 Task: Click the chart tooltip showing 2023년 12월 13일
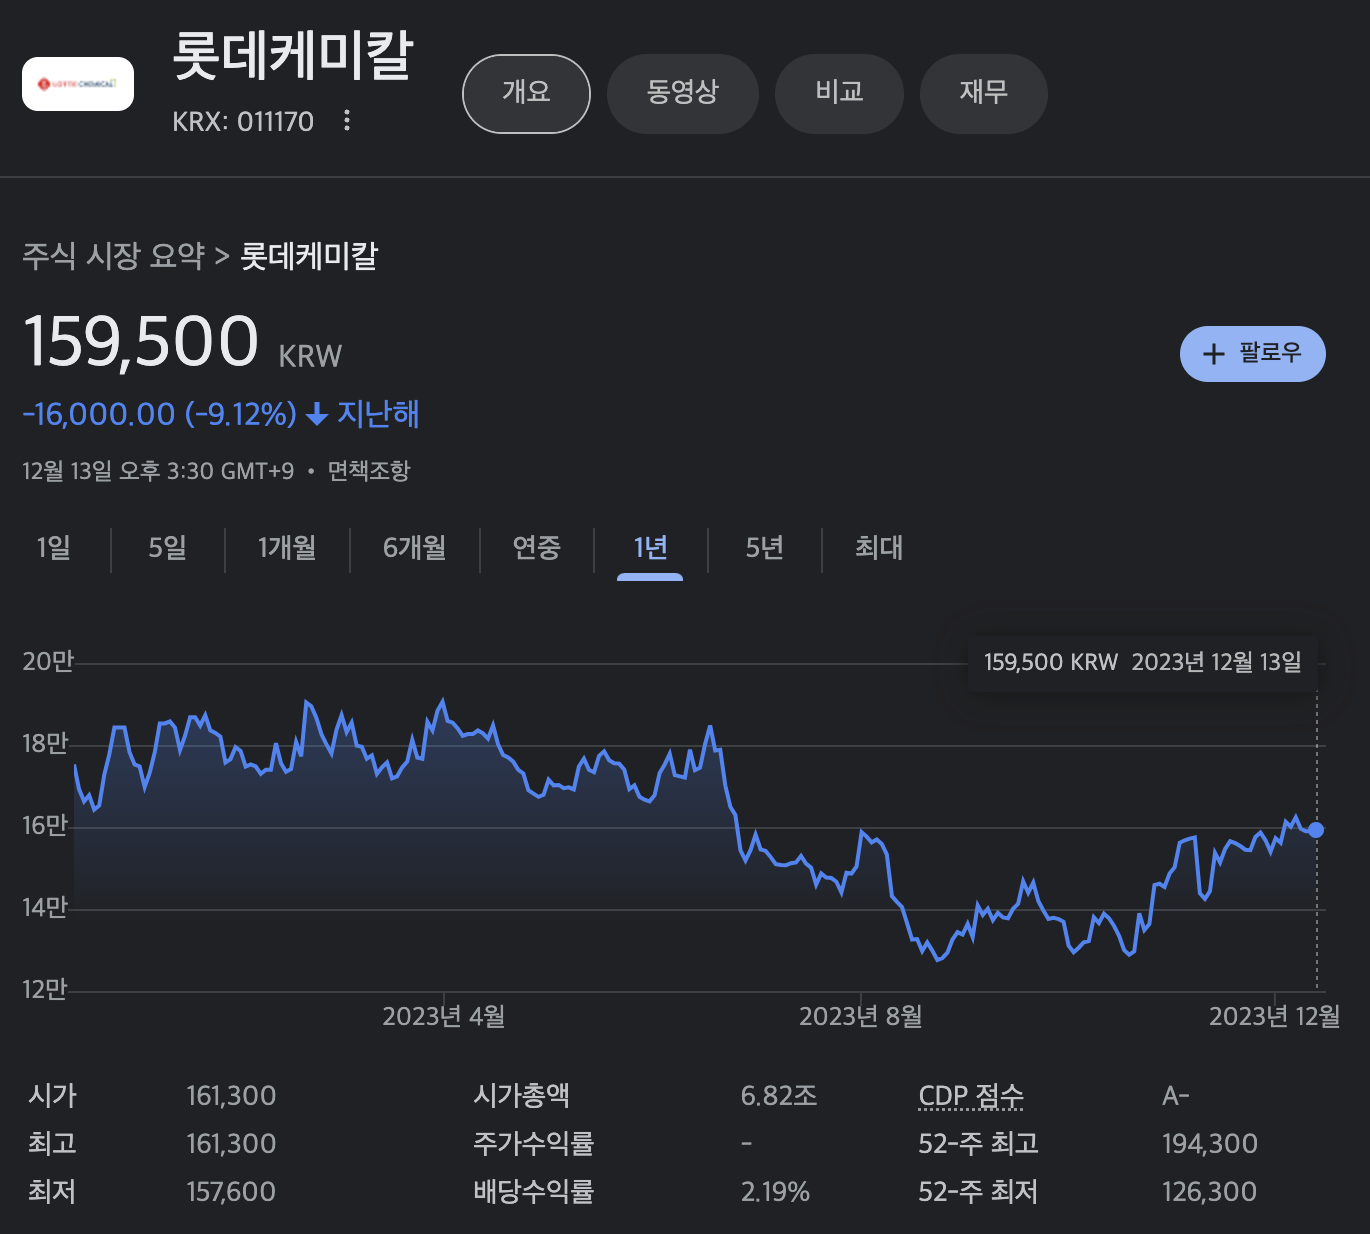pos(1142,662)
